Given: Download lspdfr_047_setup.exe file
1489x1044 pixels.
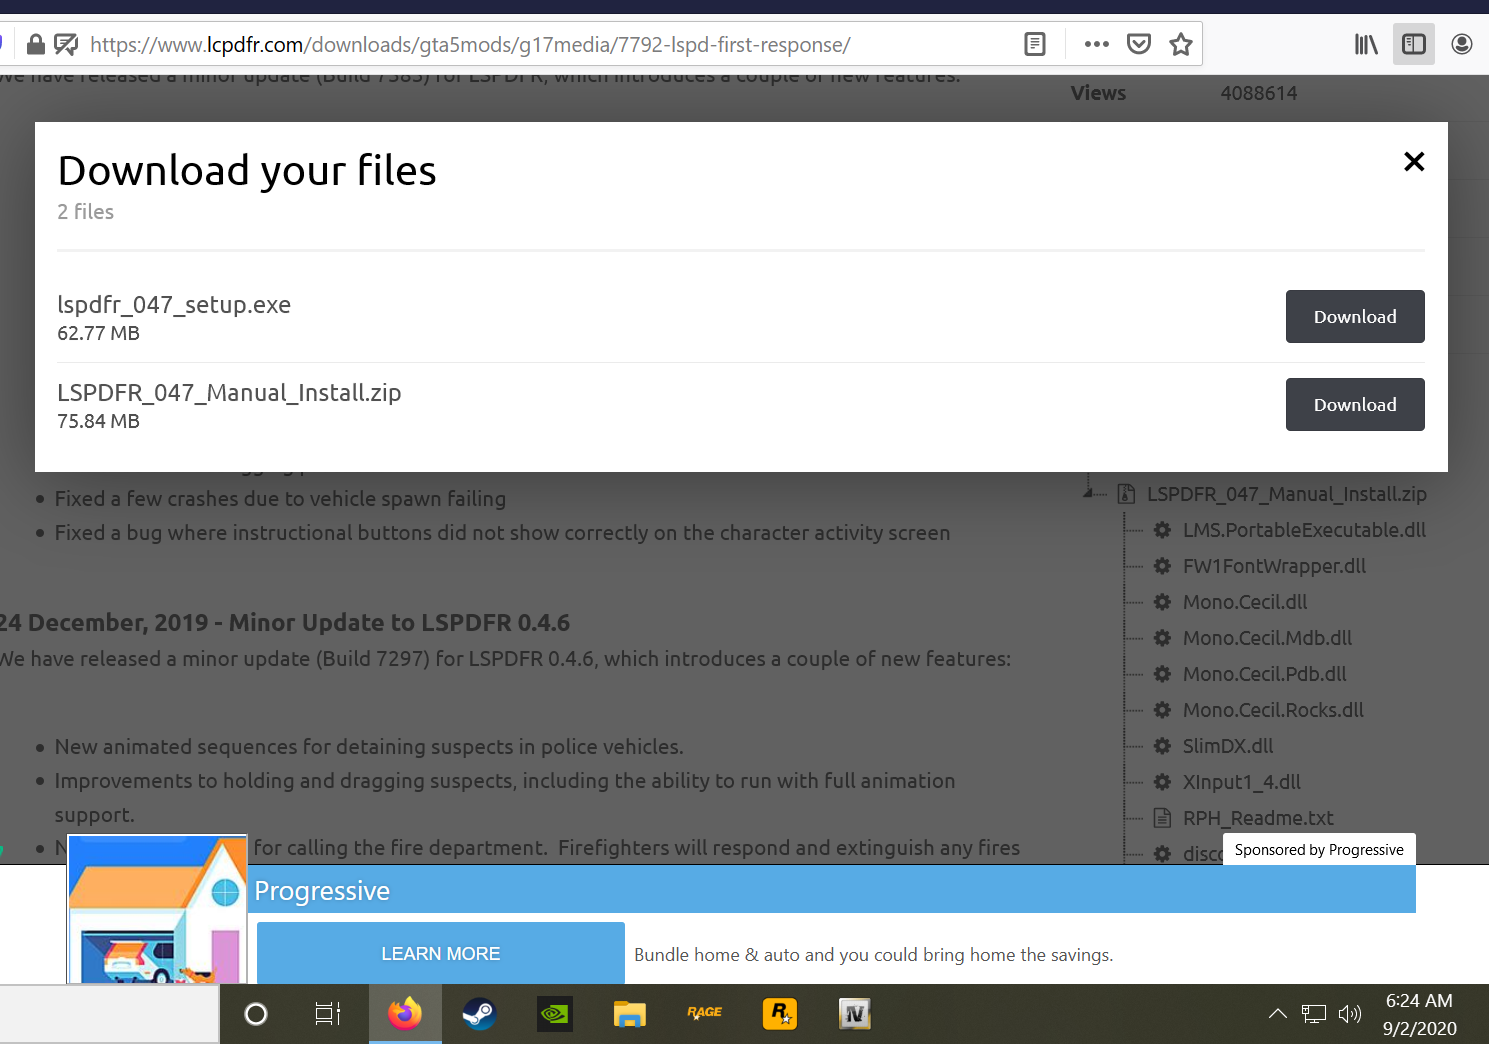Looking at the screenshot, I should click(x=1355, y=316).
